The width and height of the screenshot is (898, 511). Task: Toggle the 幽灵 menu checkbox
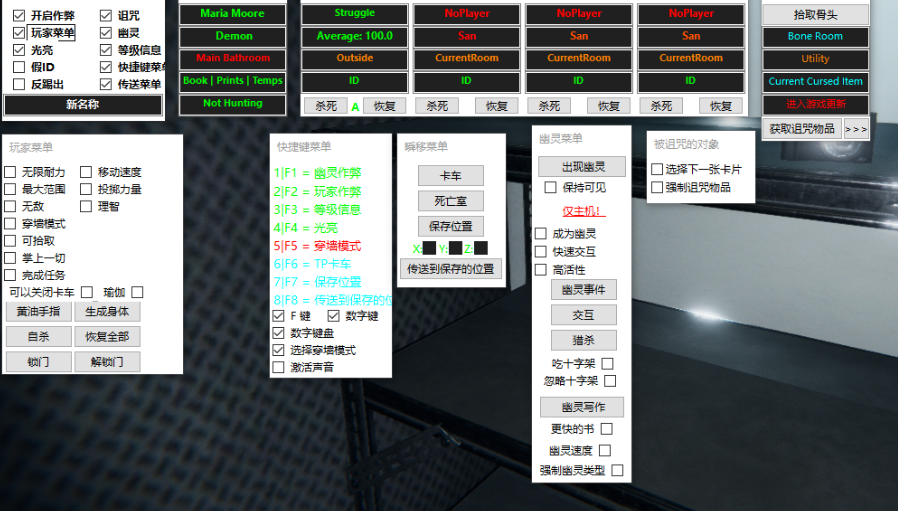coord(106,33)
